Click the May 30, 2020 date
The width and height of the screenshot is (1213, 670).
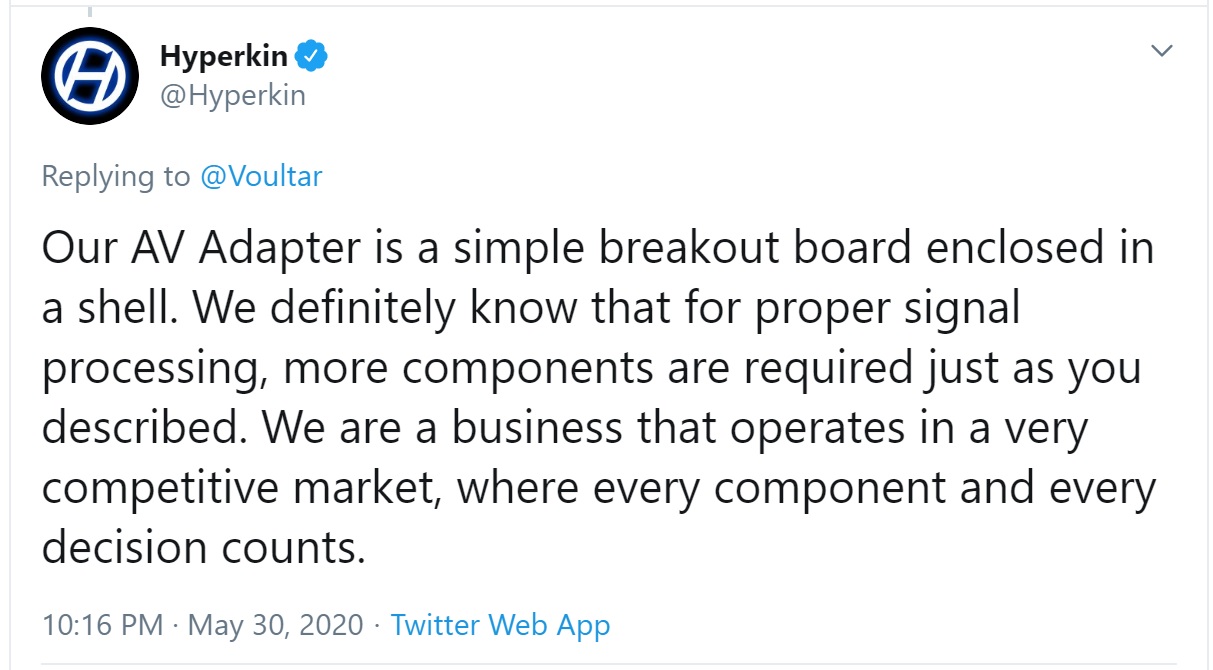[275, 626]
